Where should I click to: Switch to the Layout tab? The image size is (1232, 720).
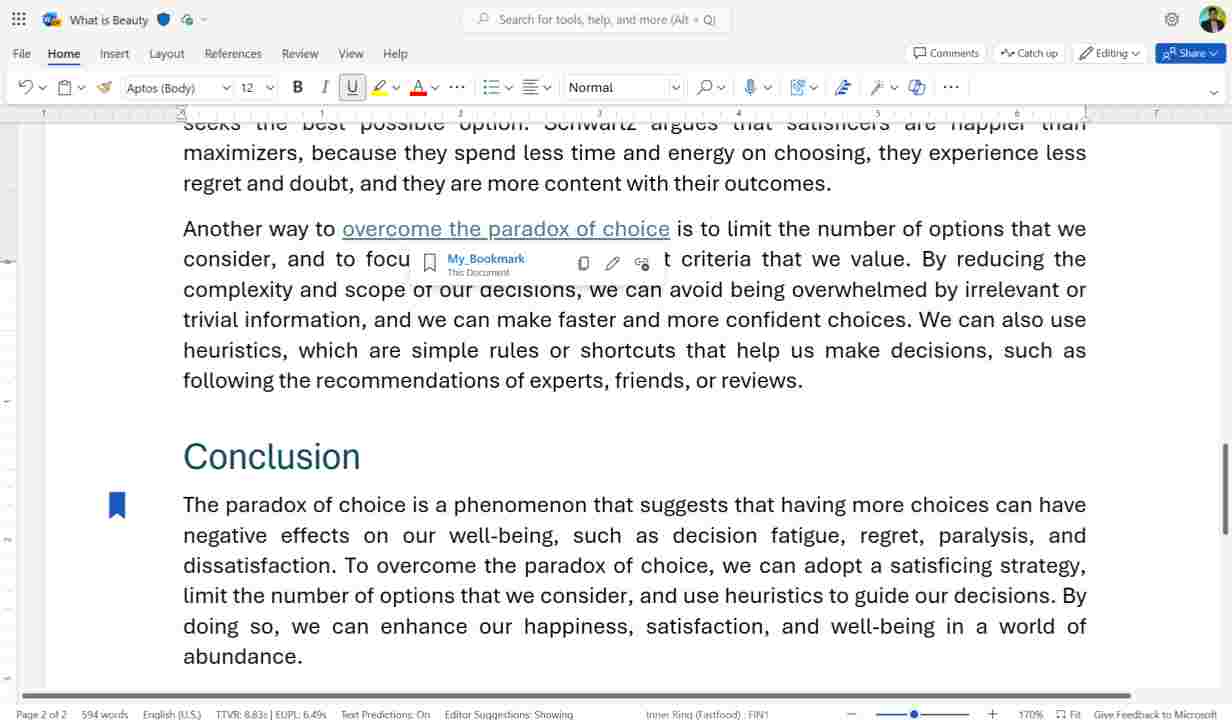(167, 54)
